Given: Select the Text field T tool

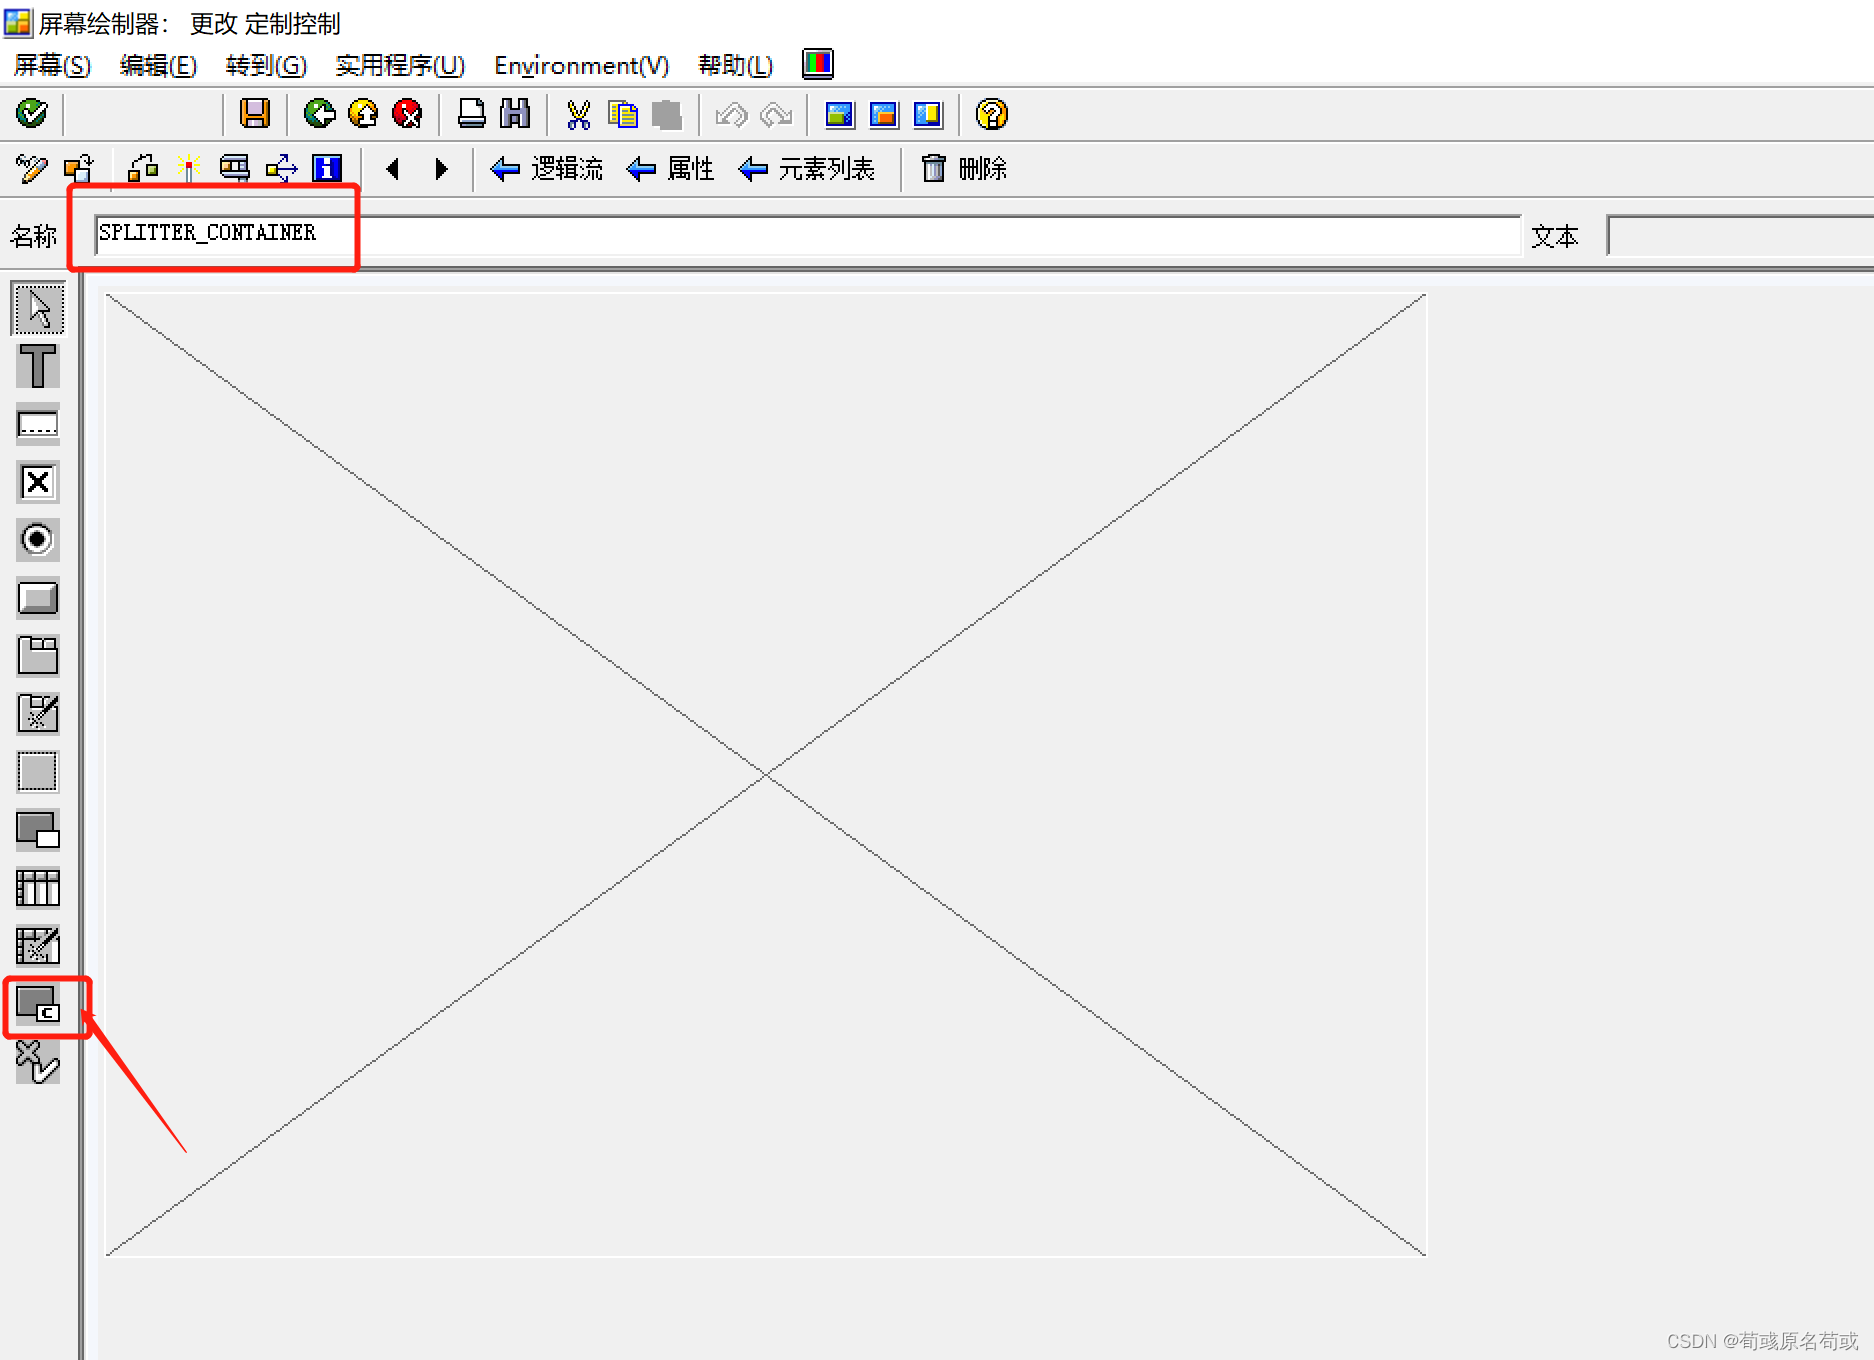Looking at the screenshot, I should click(x=38, y=366).
